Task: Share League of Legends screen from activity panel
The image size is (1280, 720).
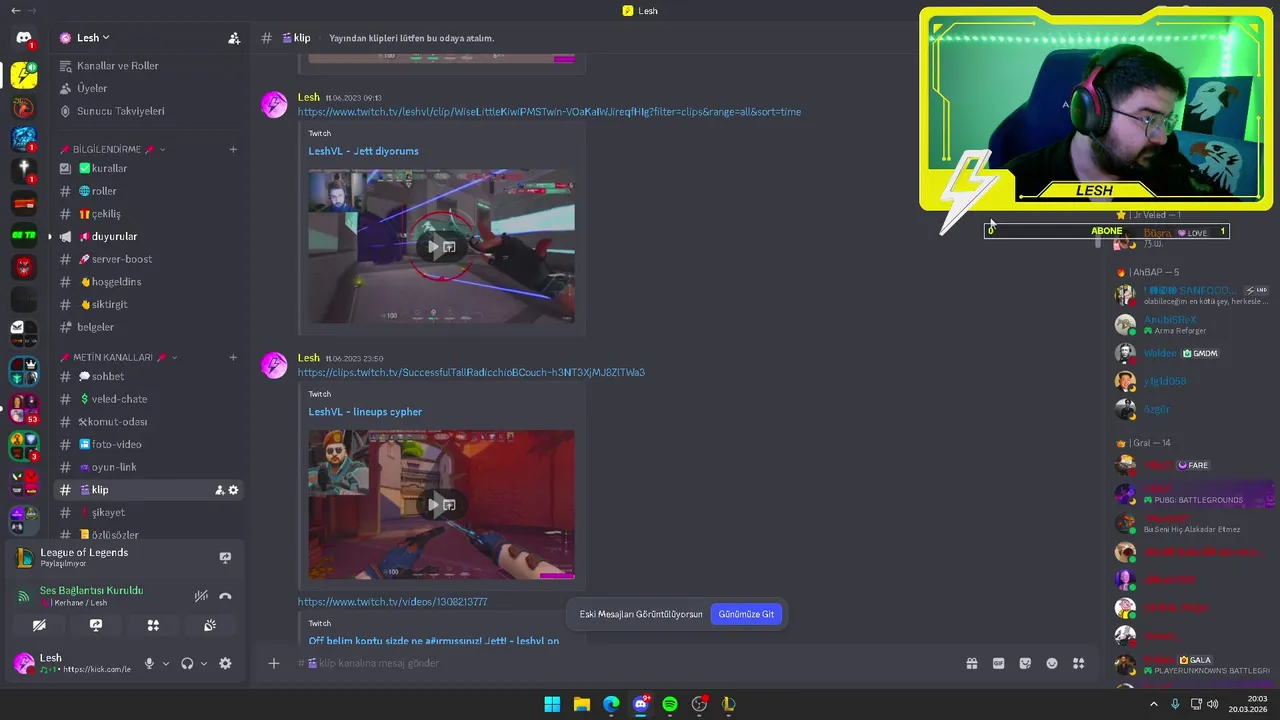Action: [225, 557]
